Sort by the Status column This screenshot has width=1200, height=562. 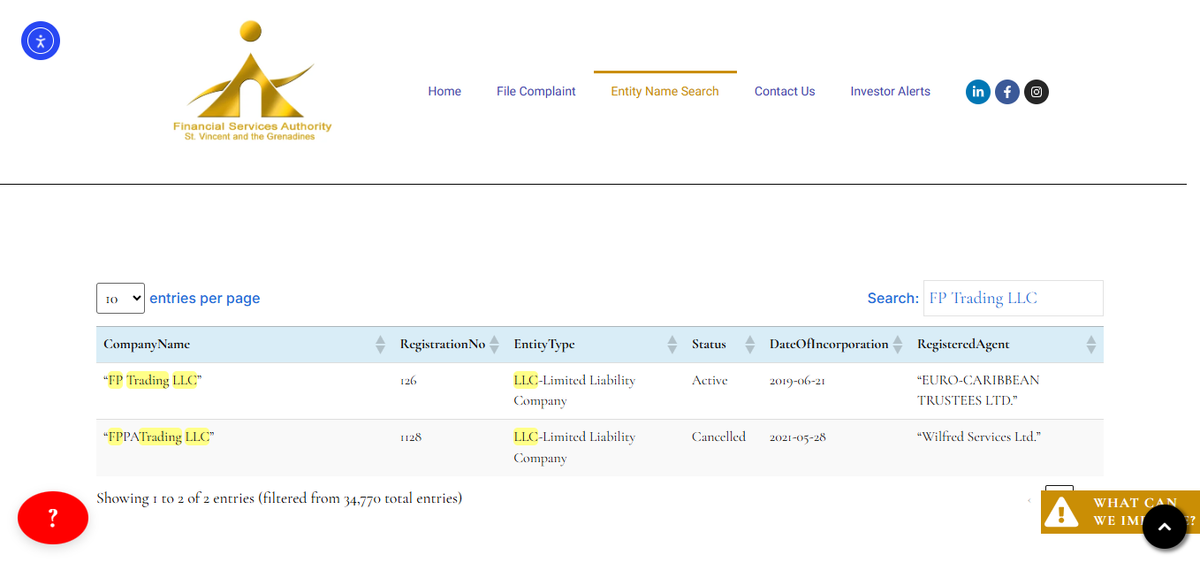click(723, 344)
